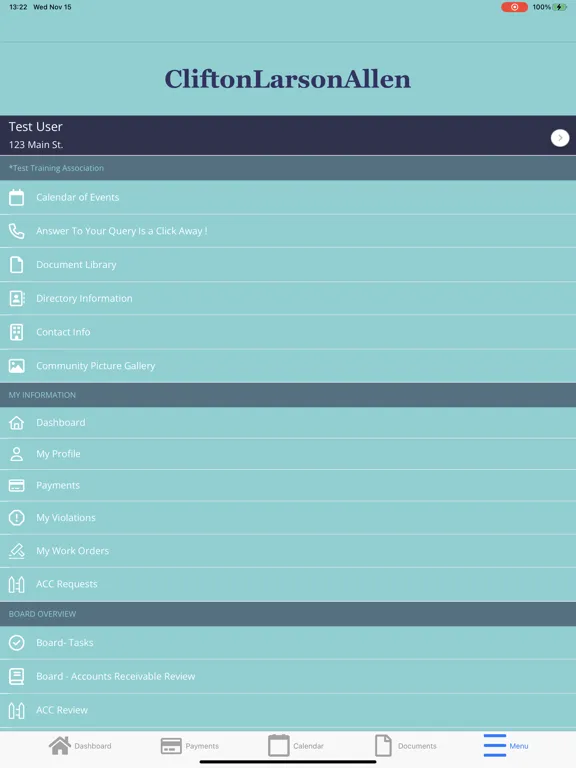
Task: Go to ACC Requests
Action: pyautogui.click(x=288, y=584)
